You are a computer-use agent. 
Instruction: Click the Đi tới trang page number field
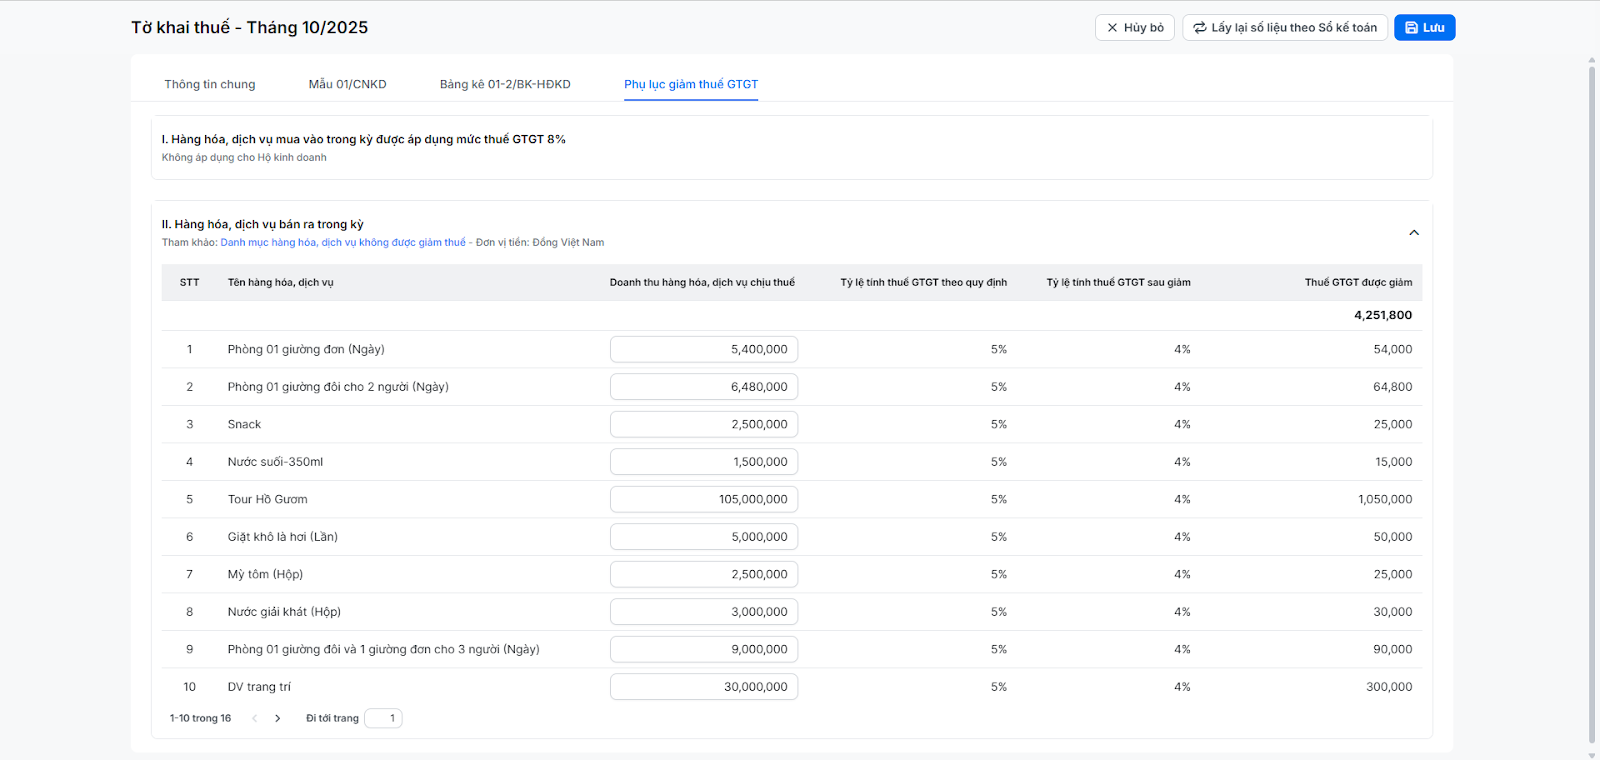(383, 718)
